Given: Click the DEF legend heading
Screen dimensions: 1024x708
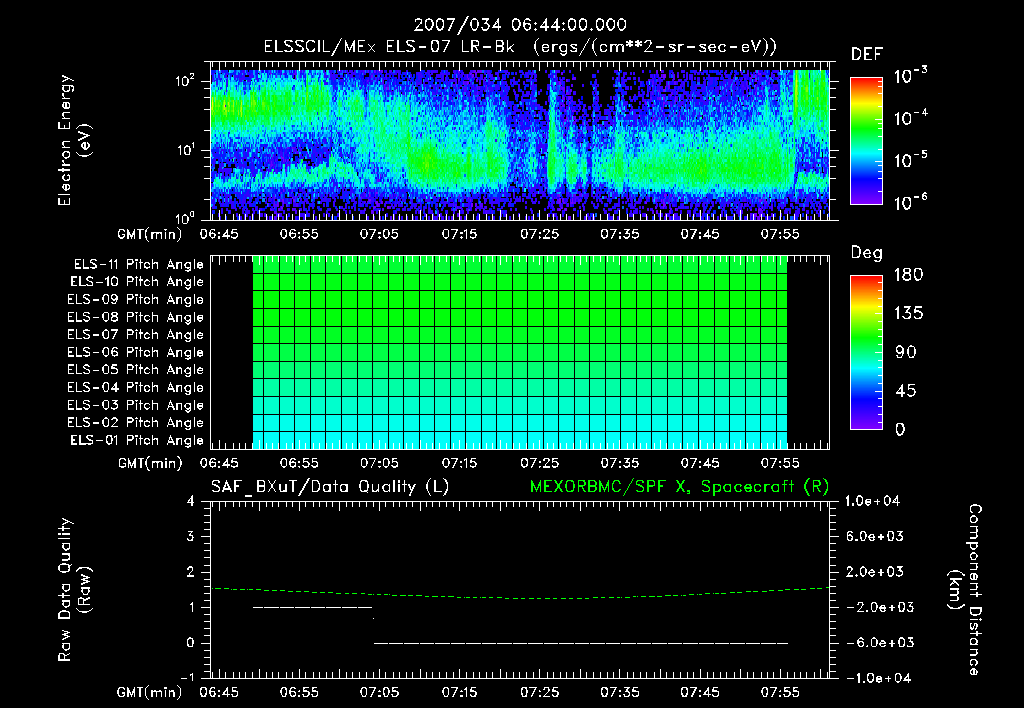Looking at the screenshot, I should [867, 55].
